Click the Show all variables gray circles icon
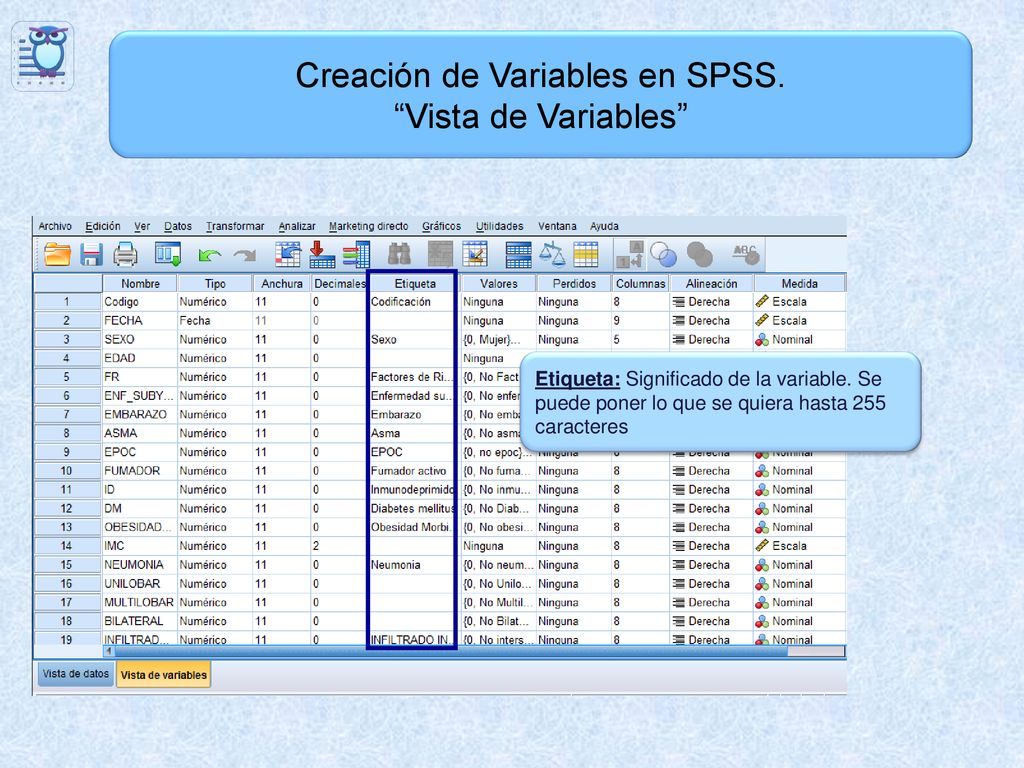Image resolution: width=1024 pixels, height=768 pixels. pyautogui.click(x=699, y=255)
